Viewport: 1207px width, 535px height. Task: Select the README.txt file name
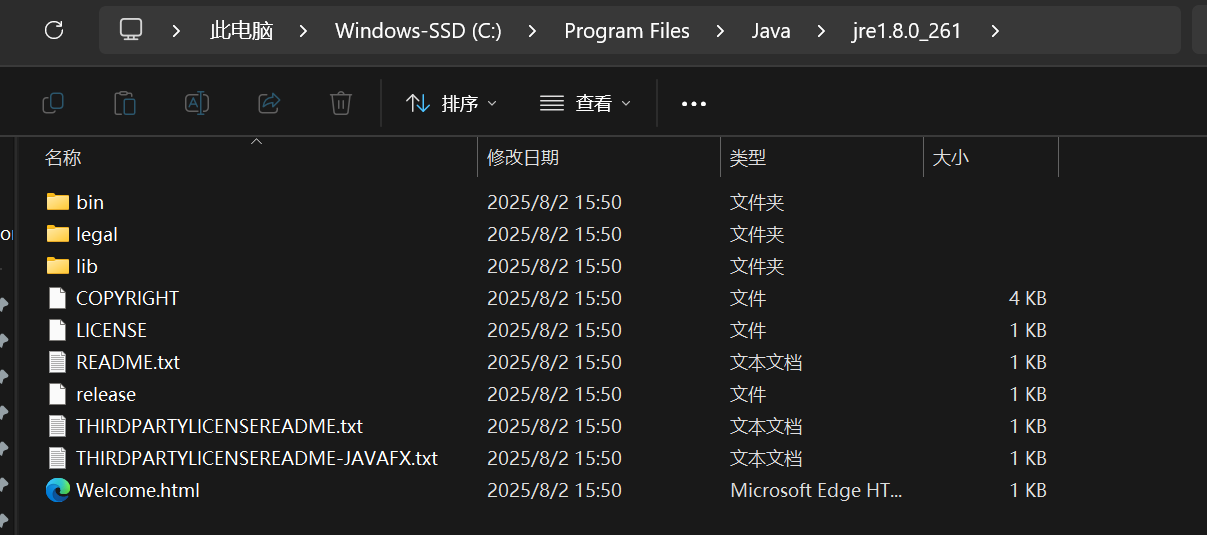128,362
